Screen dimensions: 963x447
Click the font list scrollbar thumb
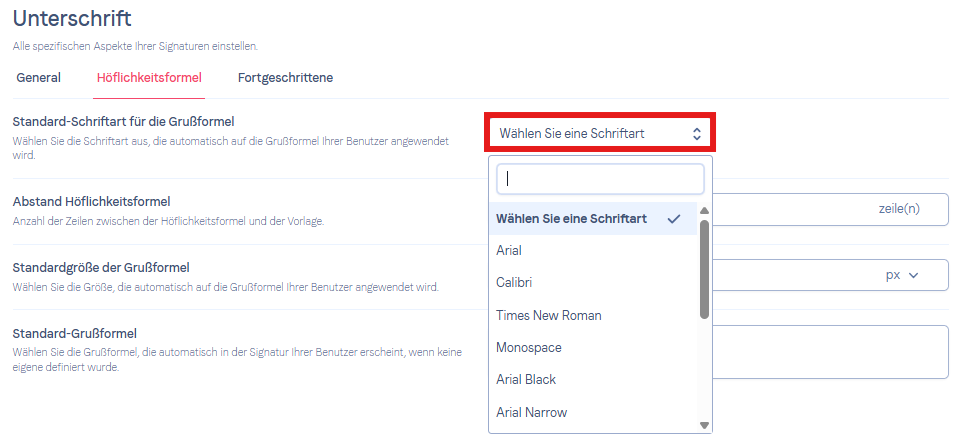tap(704, 270)
